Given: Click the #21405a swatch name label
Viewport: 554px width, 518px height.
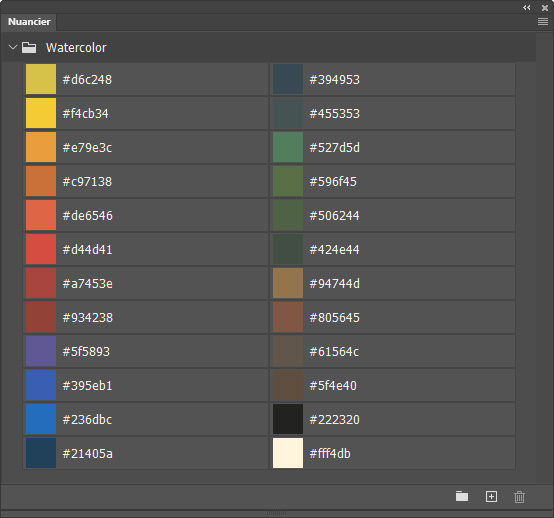Looking at the screenshot, I should click(88, 454).
